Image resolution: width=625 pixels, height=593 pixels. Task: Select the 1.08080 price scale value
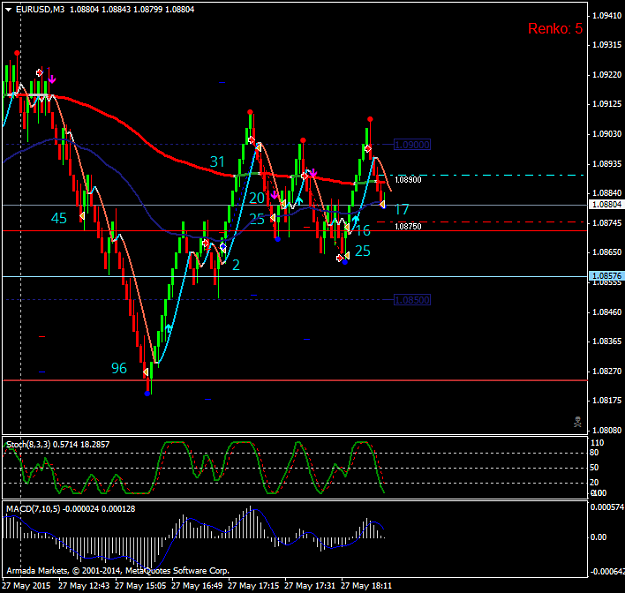(x=607, y=430)
